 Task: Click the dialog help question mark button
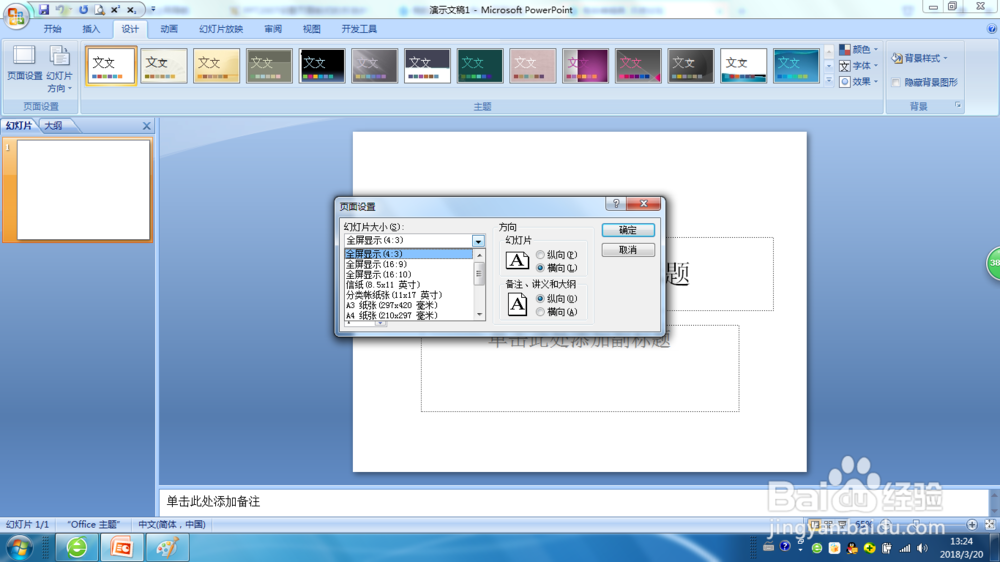[x=616, y=203]
